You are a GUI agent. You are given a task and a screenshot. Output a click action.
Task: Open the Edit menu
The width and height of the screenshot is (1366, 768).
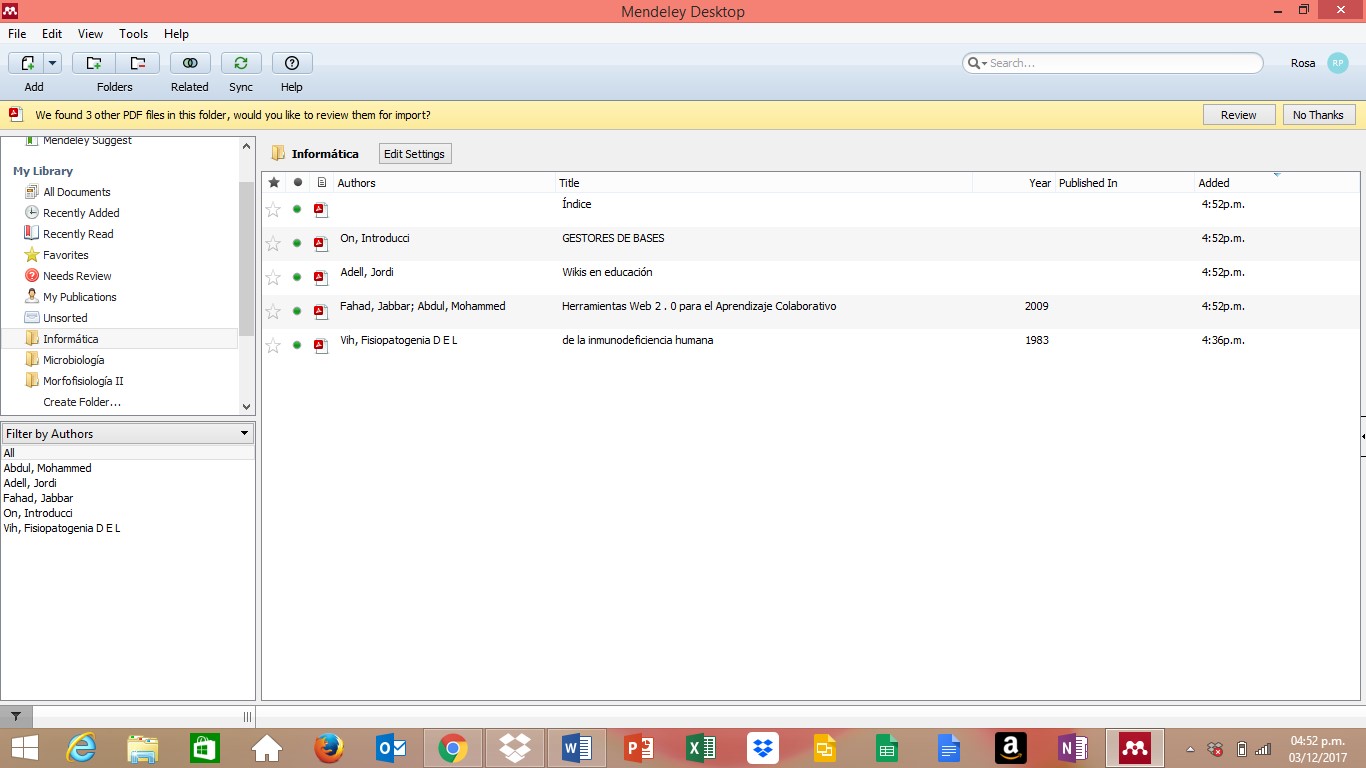tap(52, 34)
